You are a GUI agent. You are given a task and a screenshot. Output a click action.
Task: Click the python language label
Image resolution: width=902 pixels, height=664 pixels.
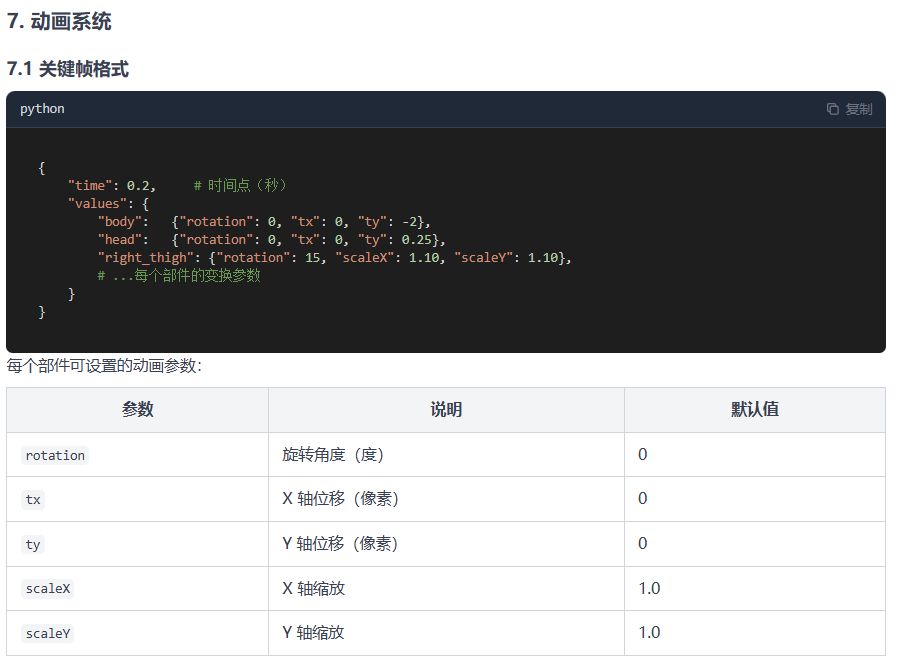(x=42, y=108)
